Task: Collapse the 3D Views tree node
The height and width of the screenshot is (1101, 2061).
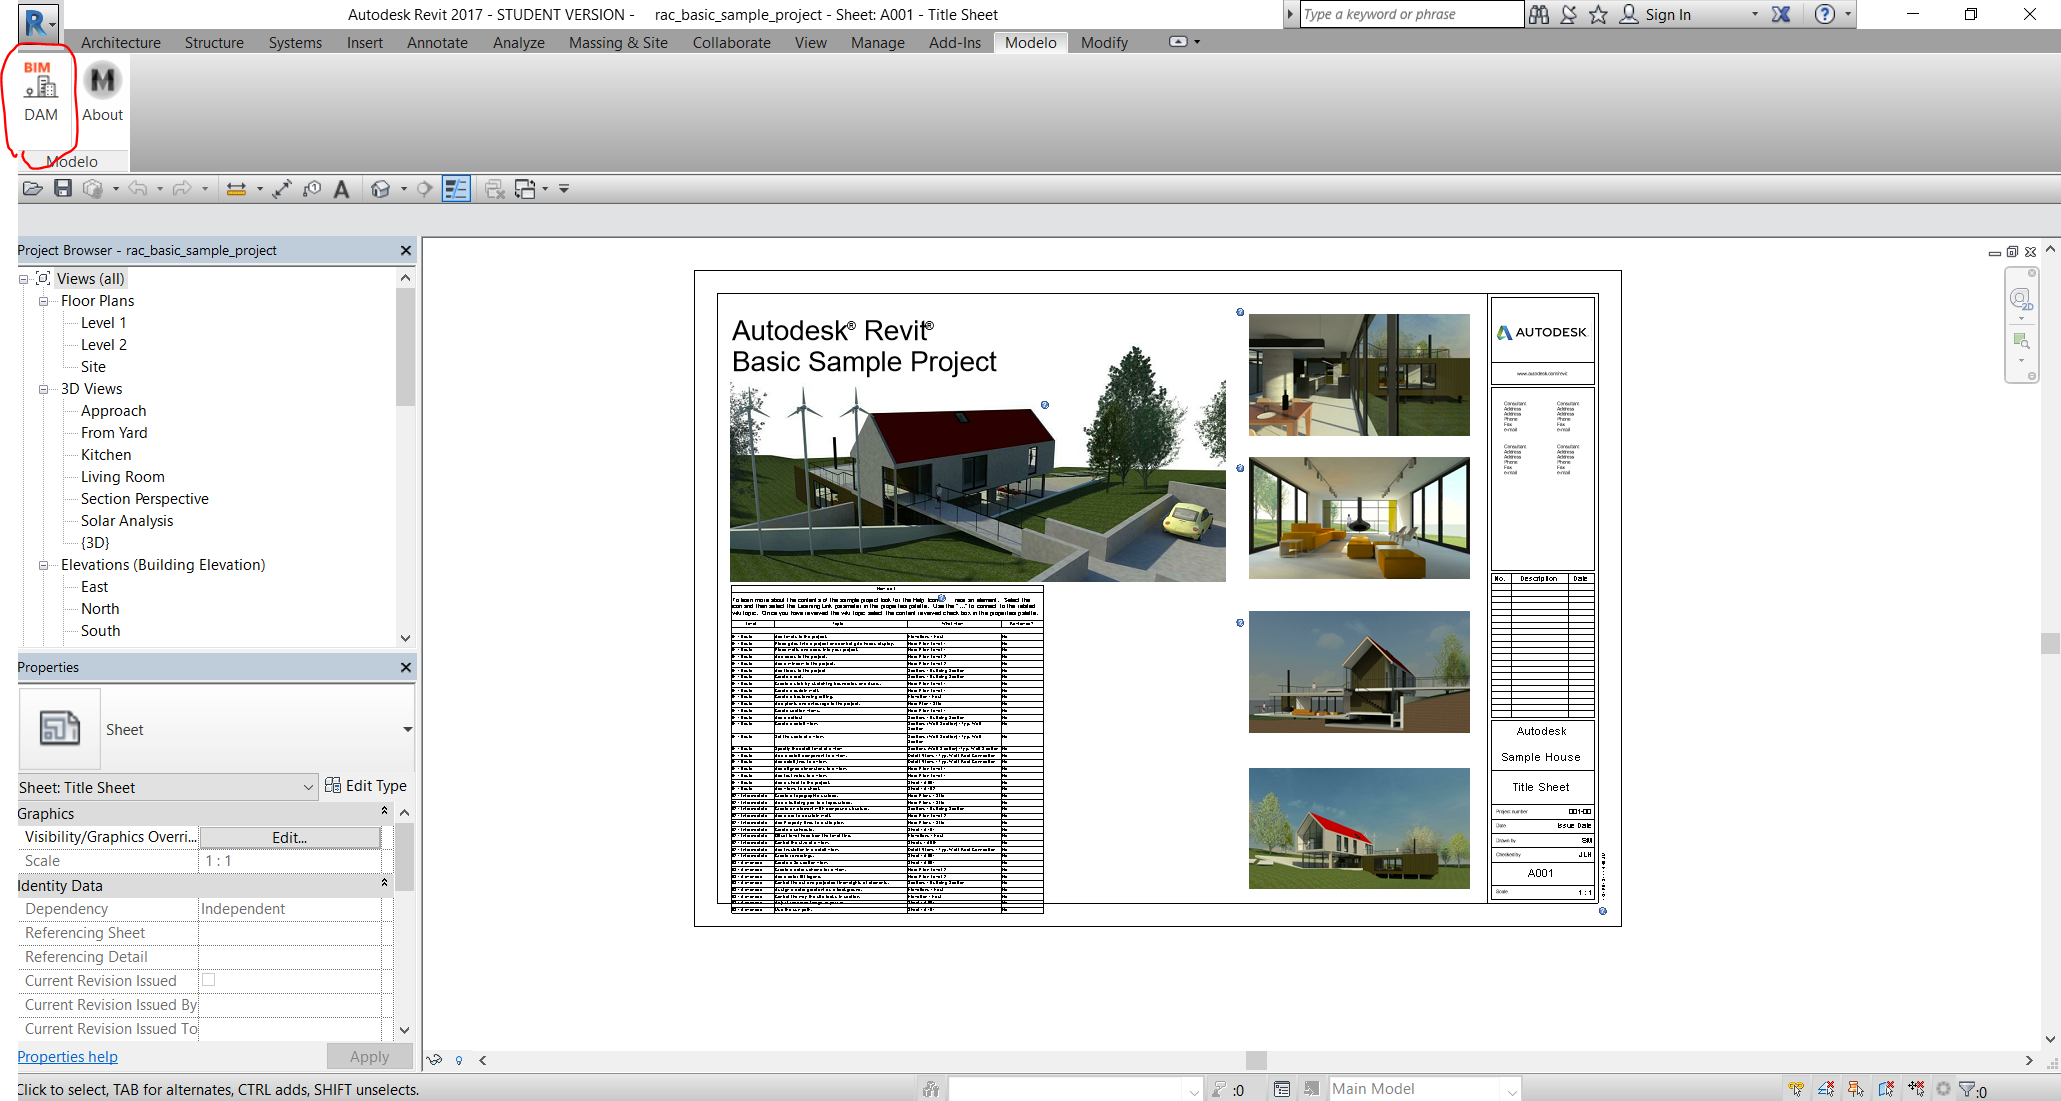Action: [44, 389]
